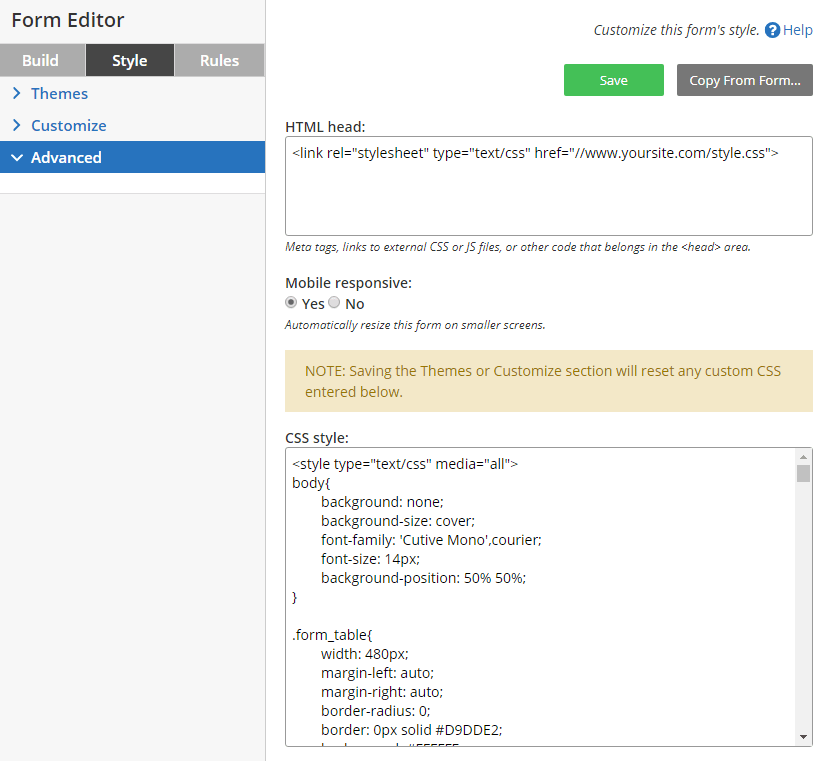The image size is (826, 761).
Task: Click inside the HTML head text field
Action: tap(548, 185)
